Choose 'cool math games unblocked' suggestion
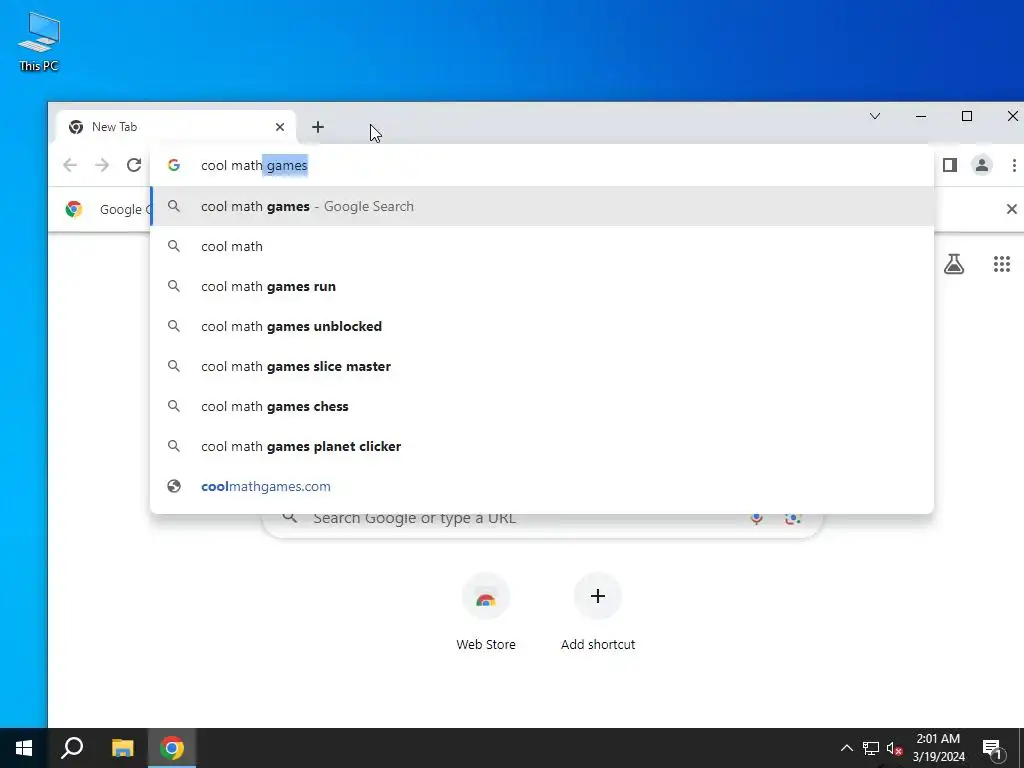Image resolution: width=1024 pixels, height=768 pixels. pyautogui.click(x=542, y=326)
